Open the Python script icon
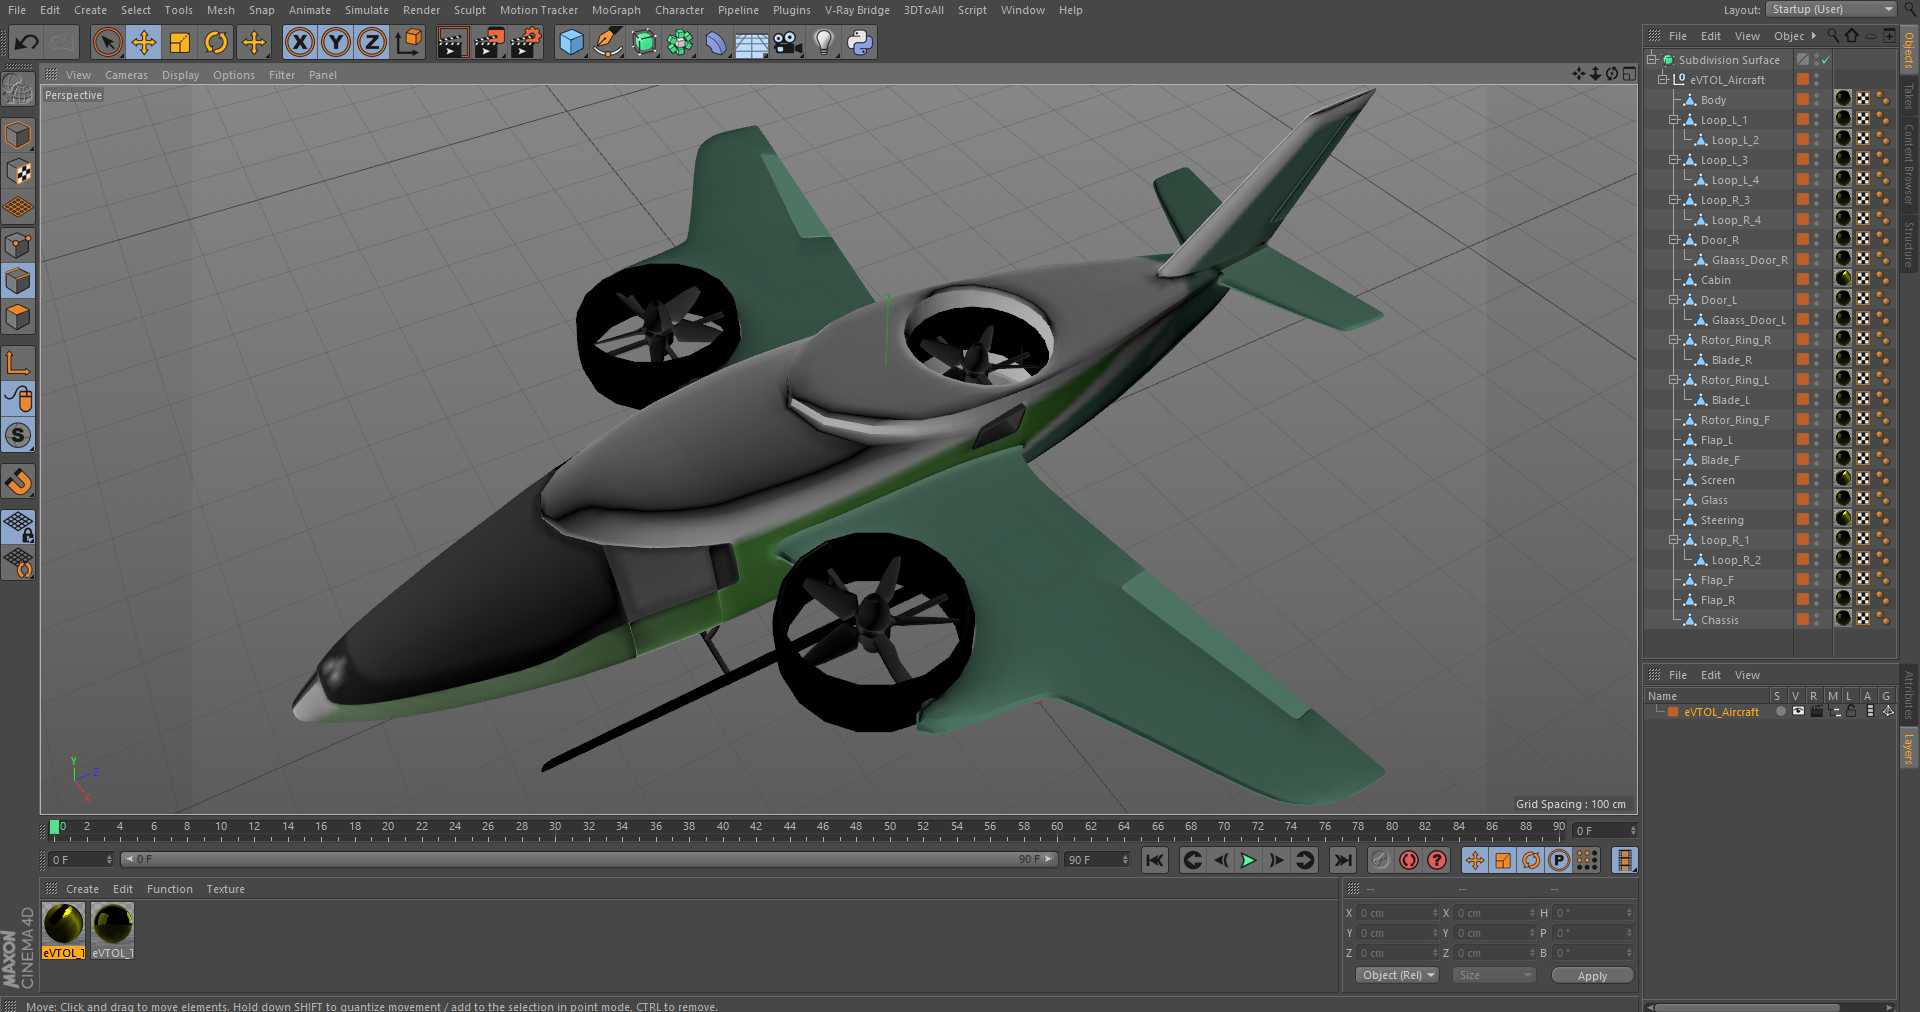 pyautogui.click(x=860, y=42)
